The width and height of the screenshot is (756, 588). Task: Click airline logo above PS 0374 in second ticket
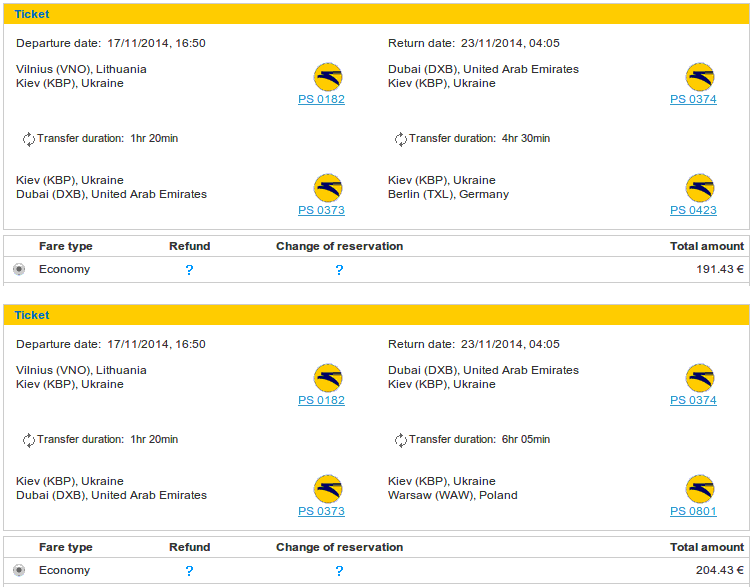click(x=700, y=378)
